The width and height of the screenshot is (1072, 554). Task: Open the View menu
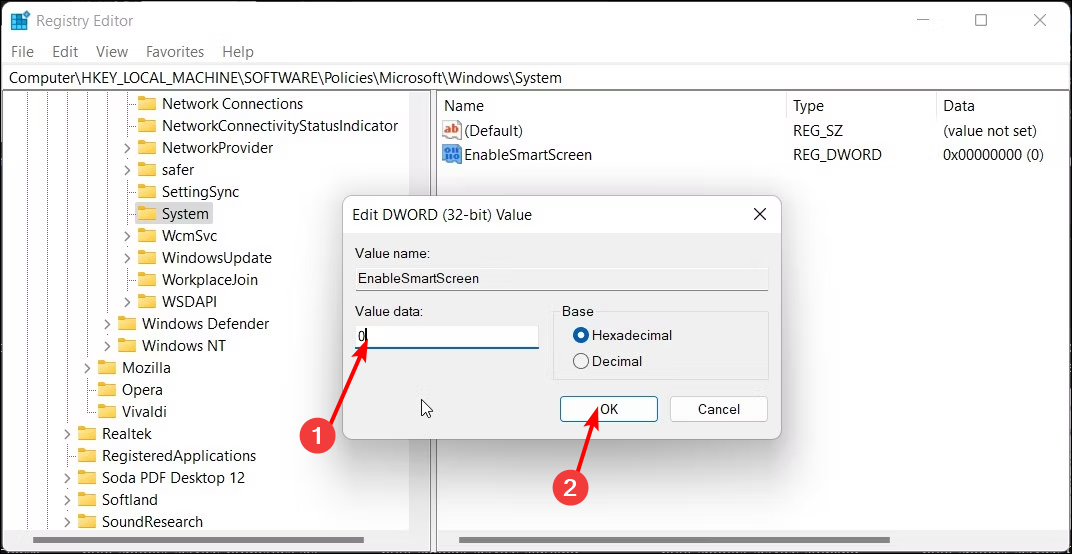pos(112,52)
